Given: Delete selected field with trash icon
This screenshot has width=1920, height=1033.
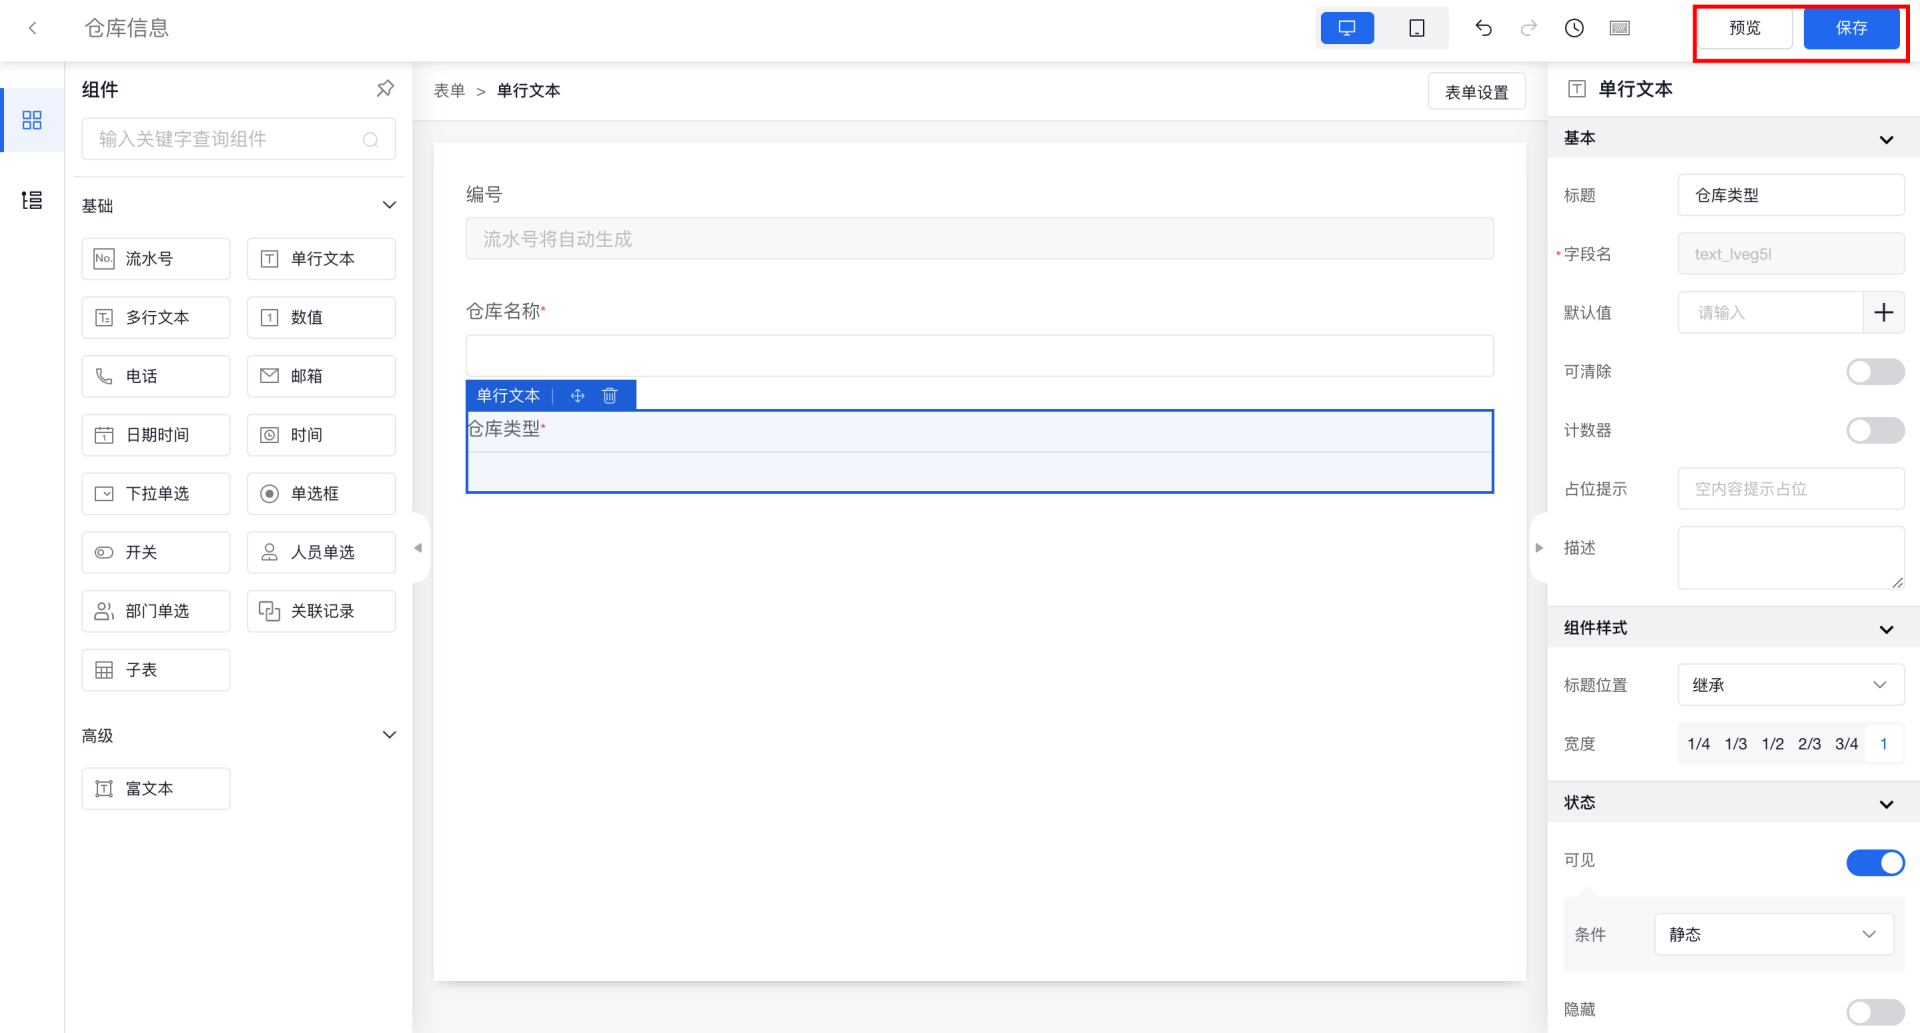Looking at the screenshot, I should point(610,396).
